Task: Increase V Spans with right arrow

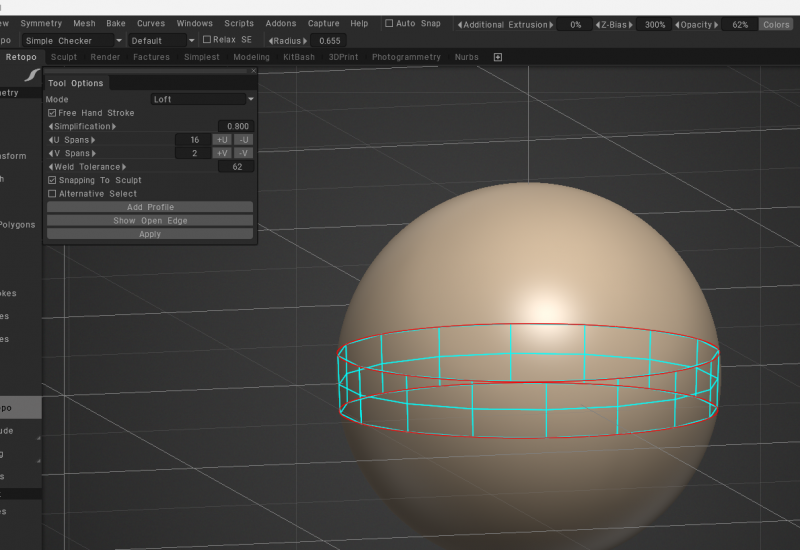Action: (x=93, y=153)
